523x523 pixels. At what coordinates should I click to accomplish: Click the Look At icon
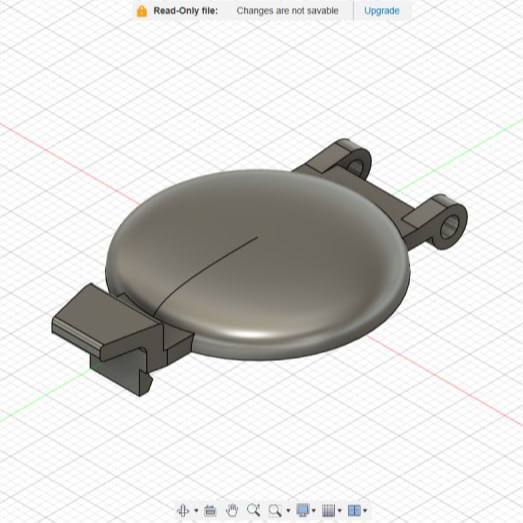point(210,510)
